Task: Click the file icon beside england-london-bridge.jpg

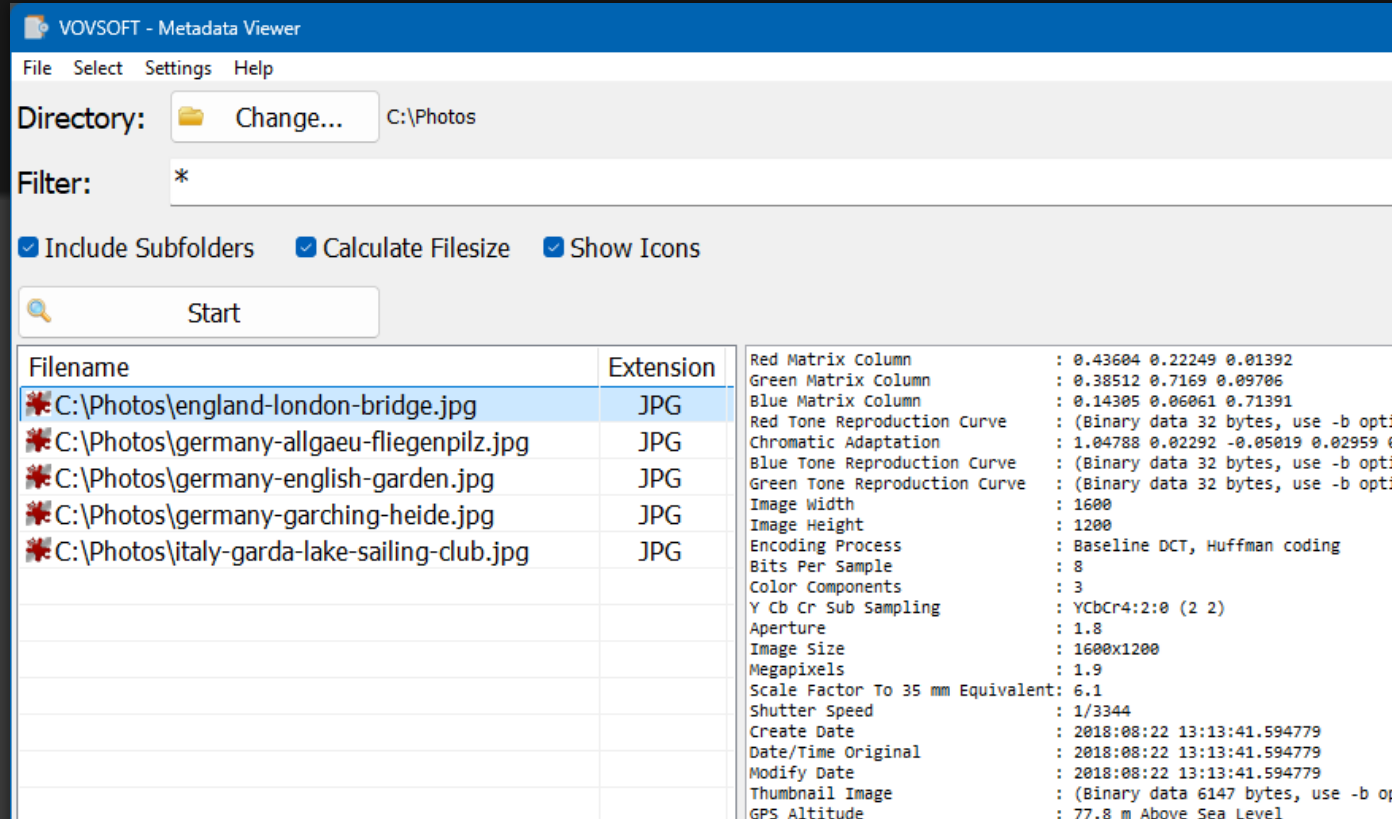Action: tap(37, 404)
